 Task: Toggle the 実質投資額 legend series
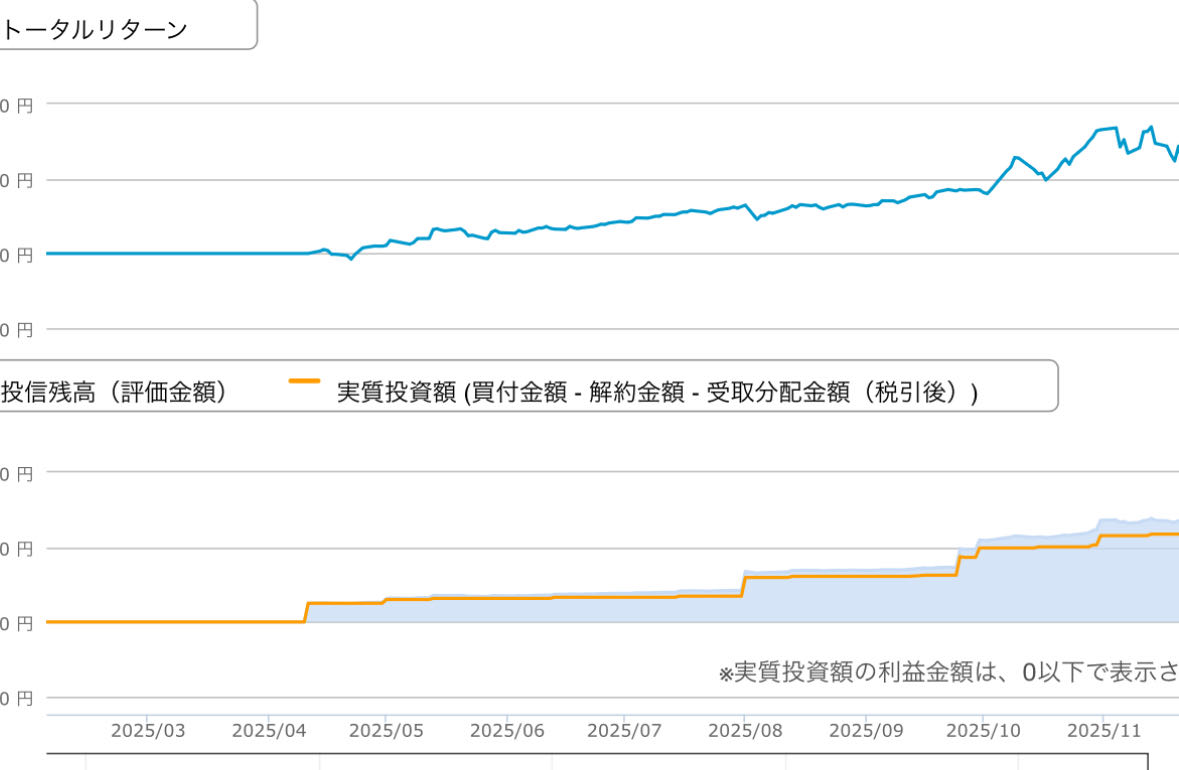pyautogui.click(x=656, y=392)
